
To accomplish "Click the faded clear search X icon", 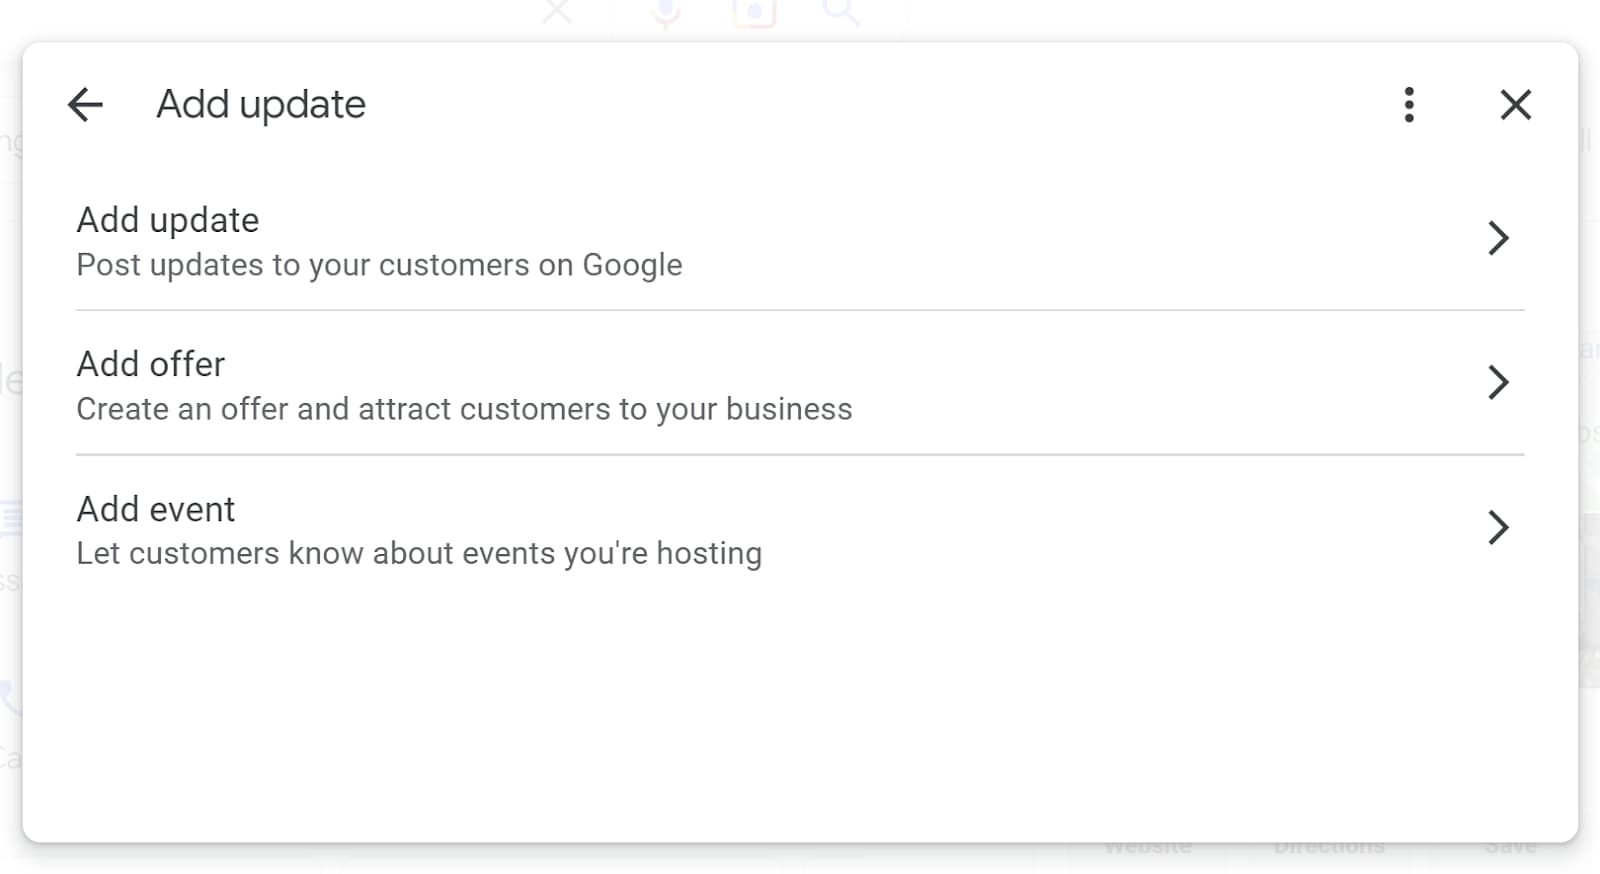I will tap(557, 12).
